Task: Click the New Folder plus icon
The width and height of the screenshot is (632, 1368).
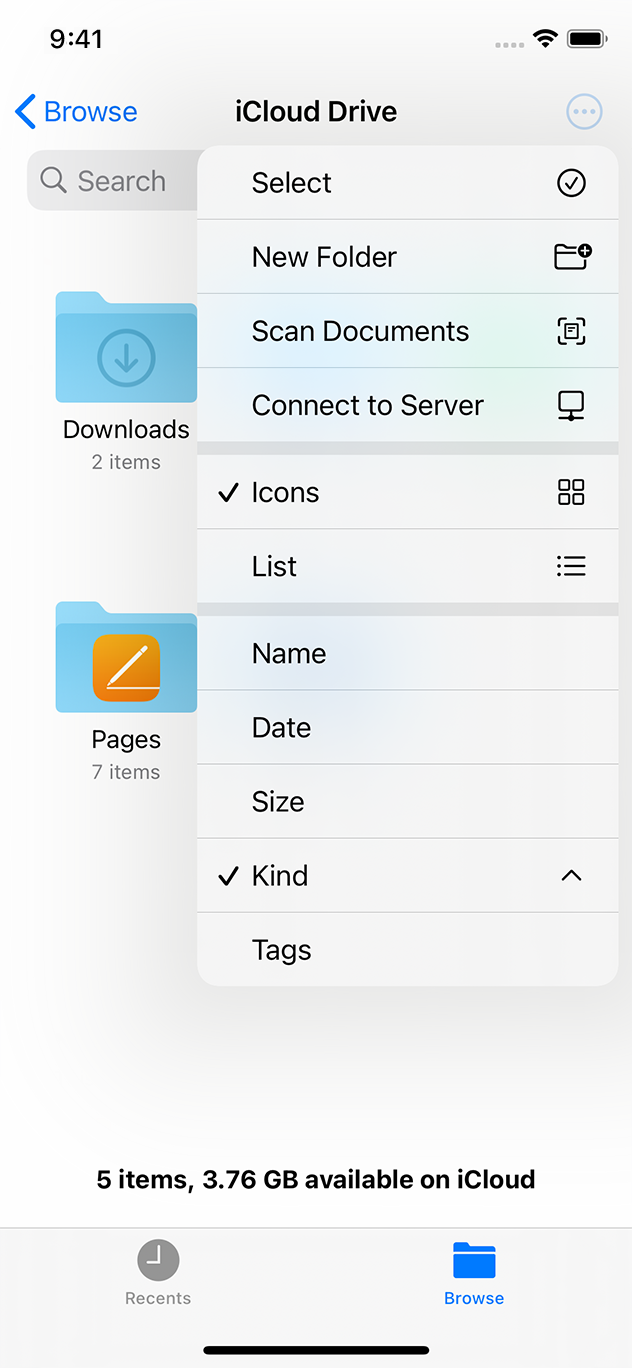Action: click(x=572, y=257)
